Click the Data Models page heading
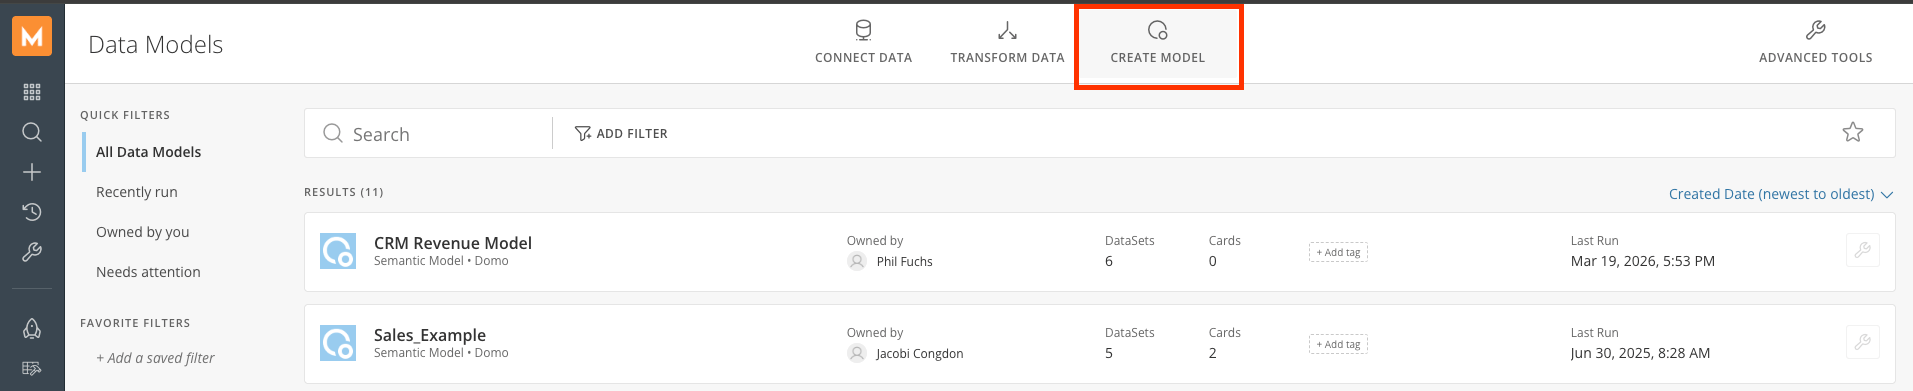 (x=156, y=44)
